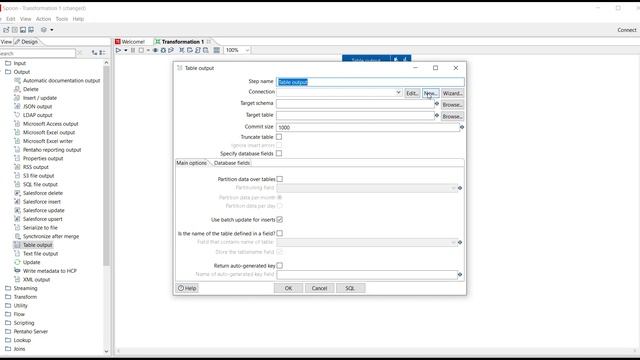Enable Partition data over tables
Screen dimensions: 640x360
(280, 179)
